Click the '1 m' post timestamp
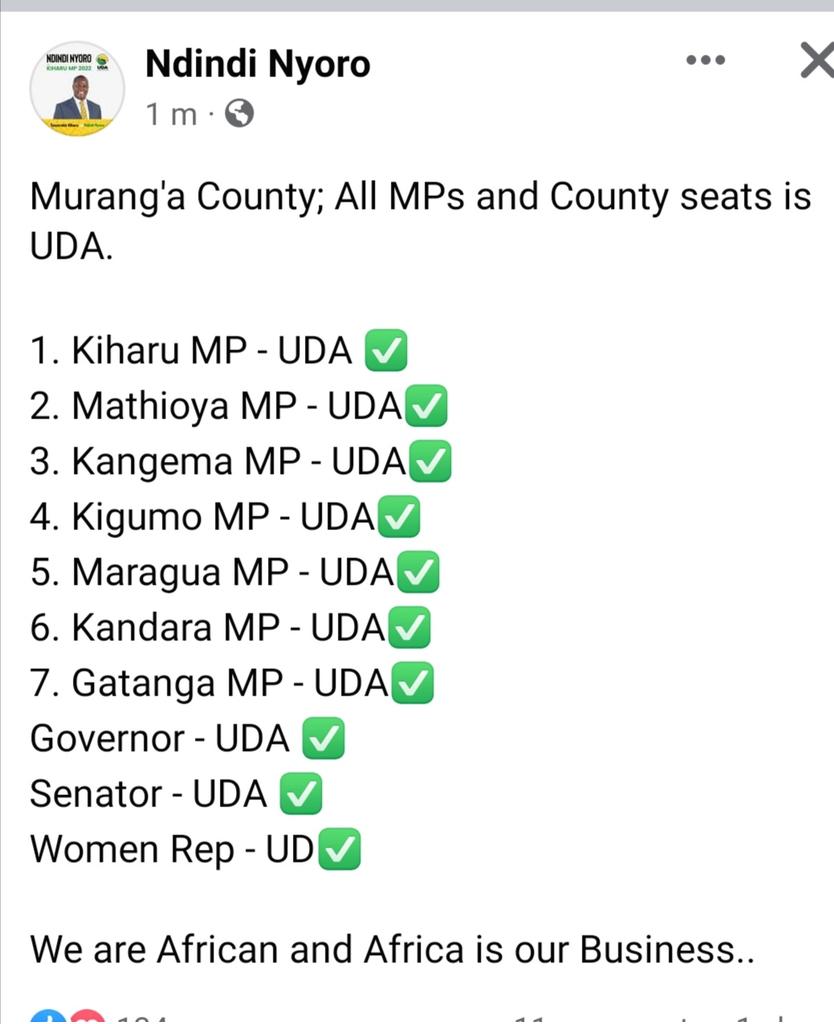Viewport: 834px width, 1024px height. point(171,114)
